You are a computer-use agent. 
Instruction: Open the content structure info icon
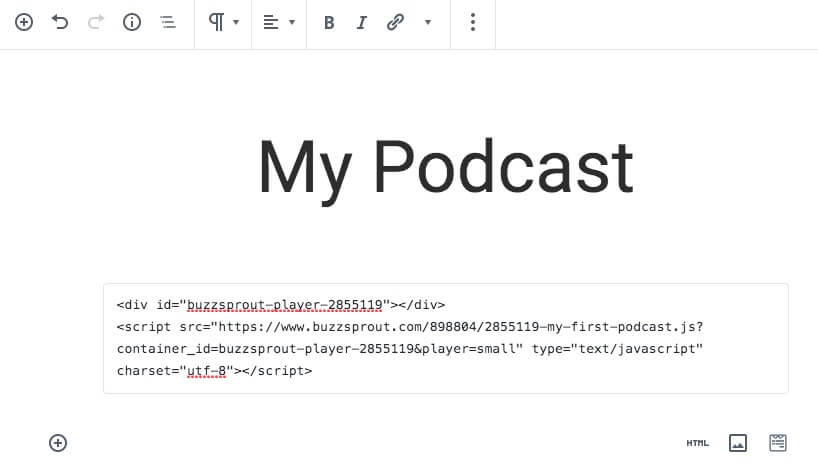tap(132, 22)
